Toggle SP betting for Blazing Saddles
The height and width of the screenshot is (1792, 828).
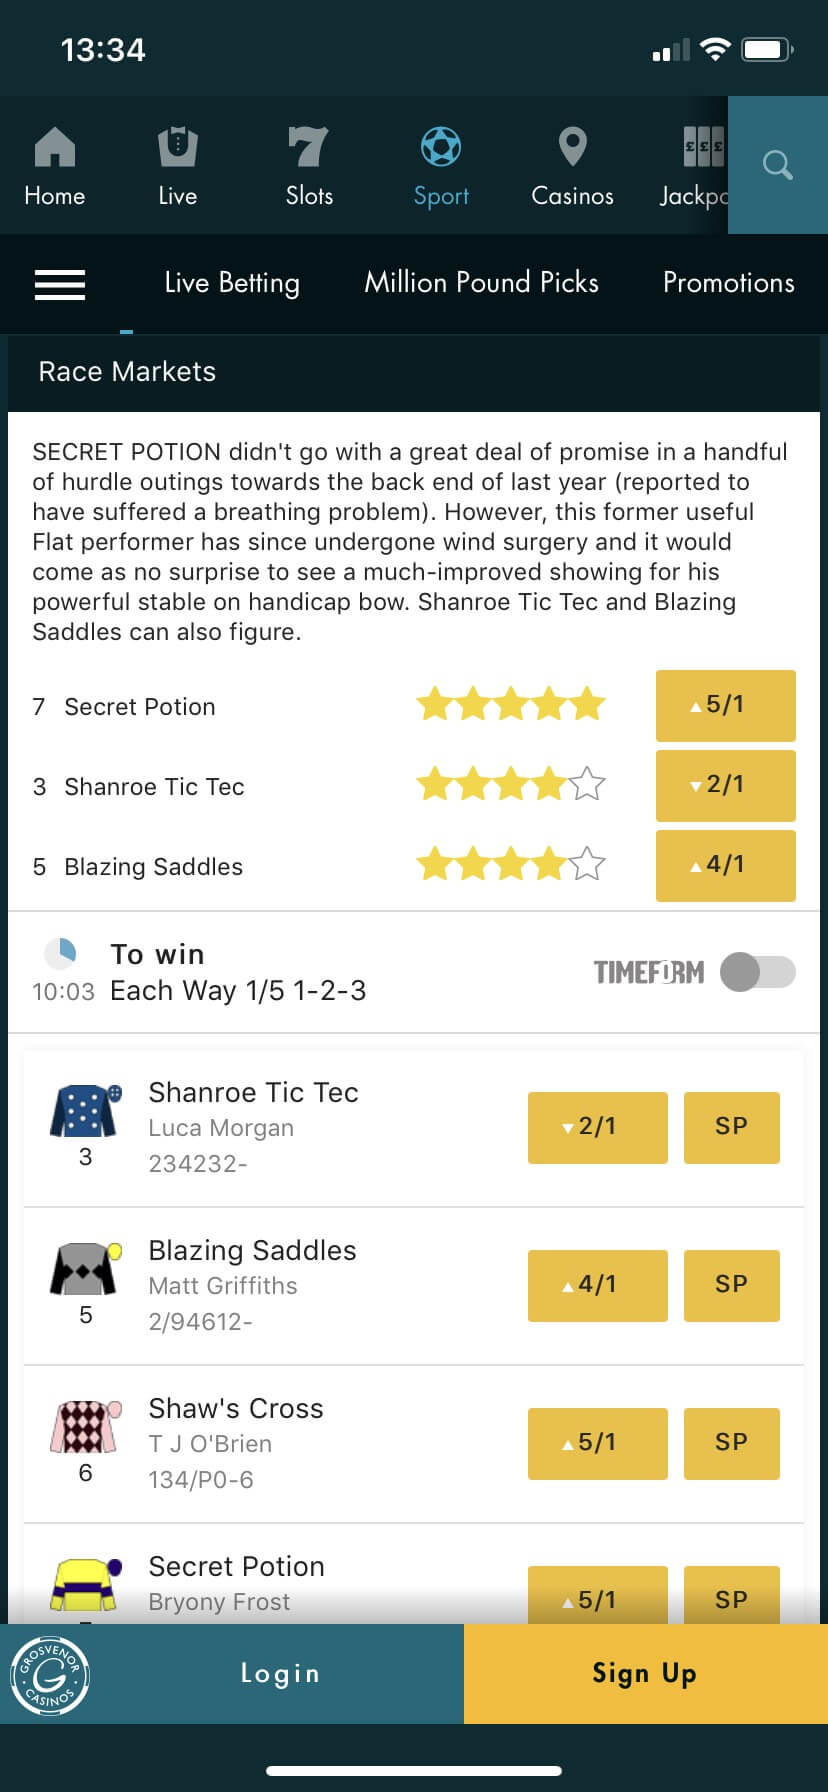731,1285
